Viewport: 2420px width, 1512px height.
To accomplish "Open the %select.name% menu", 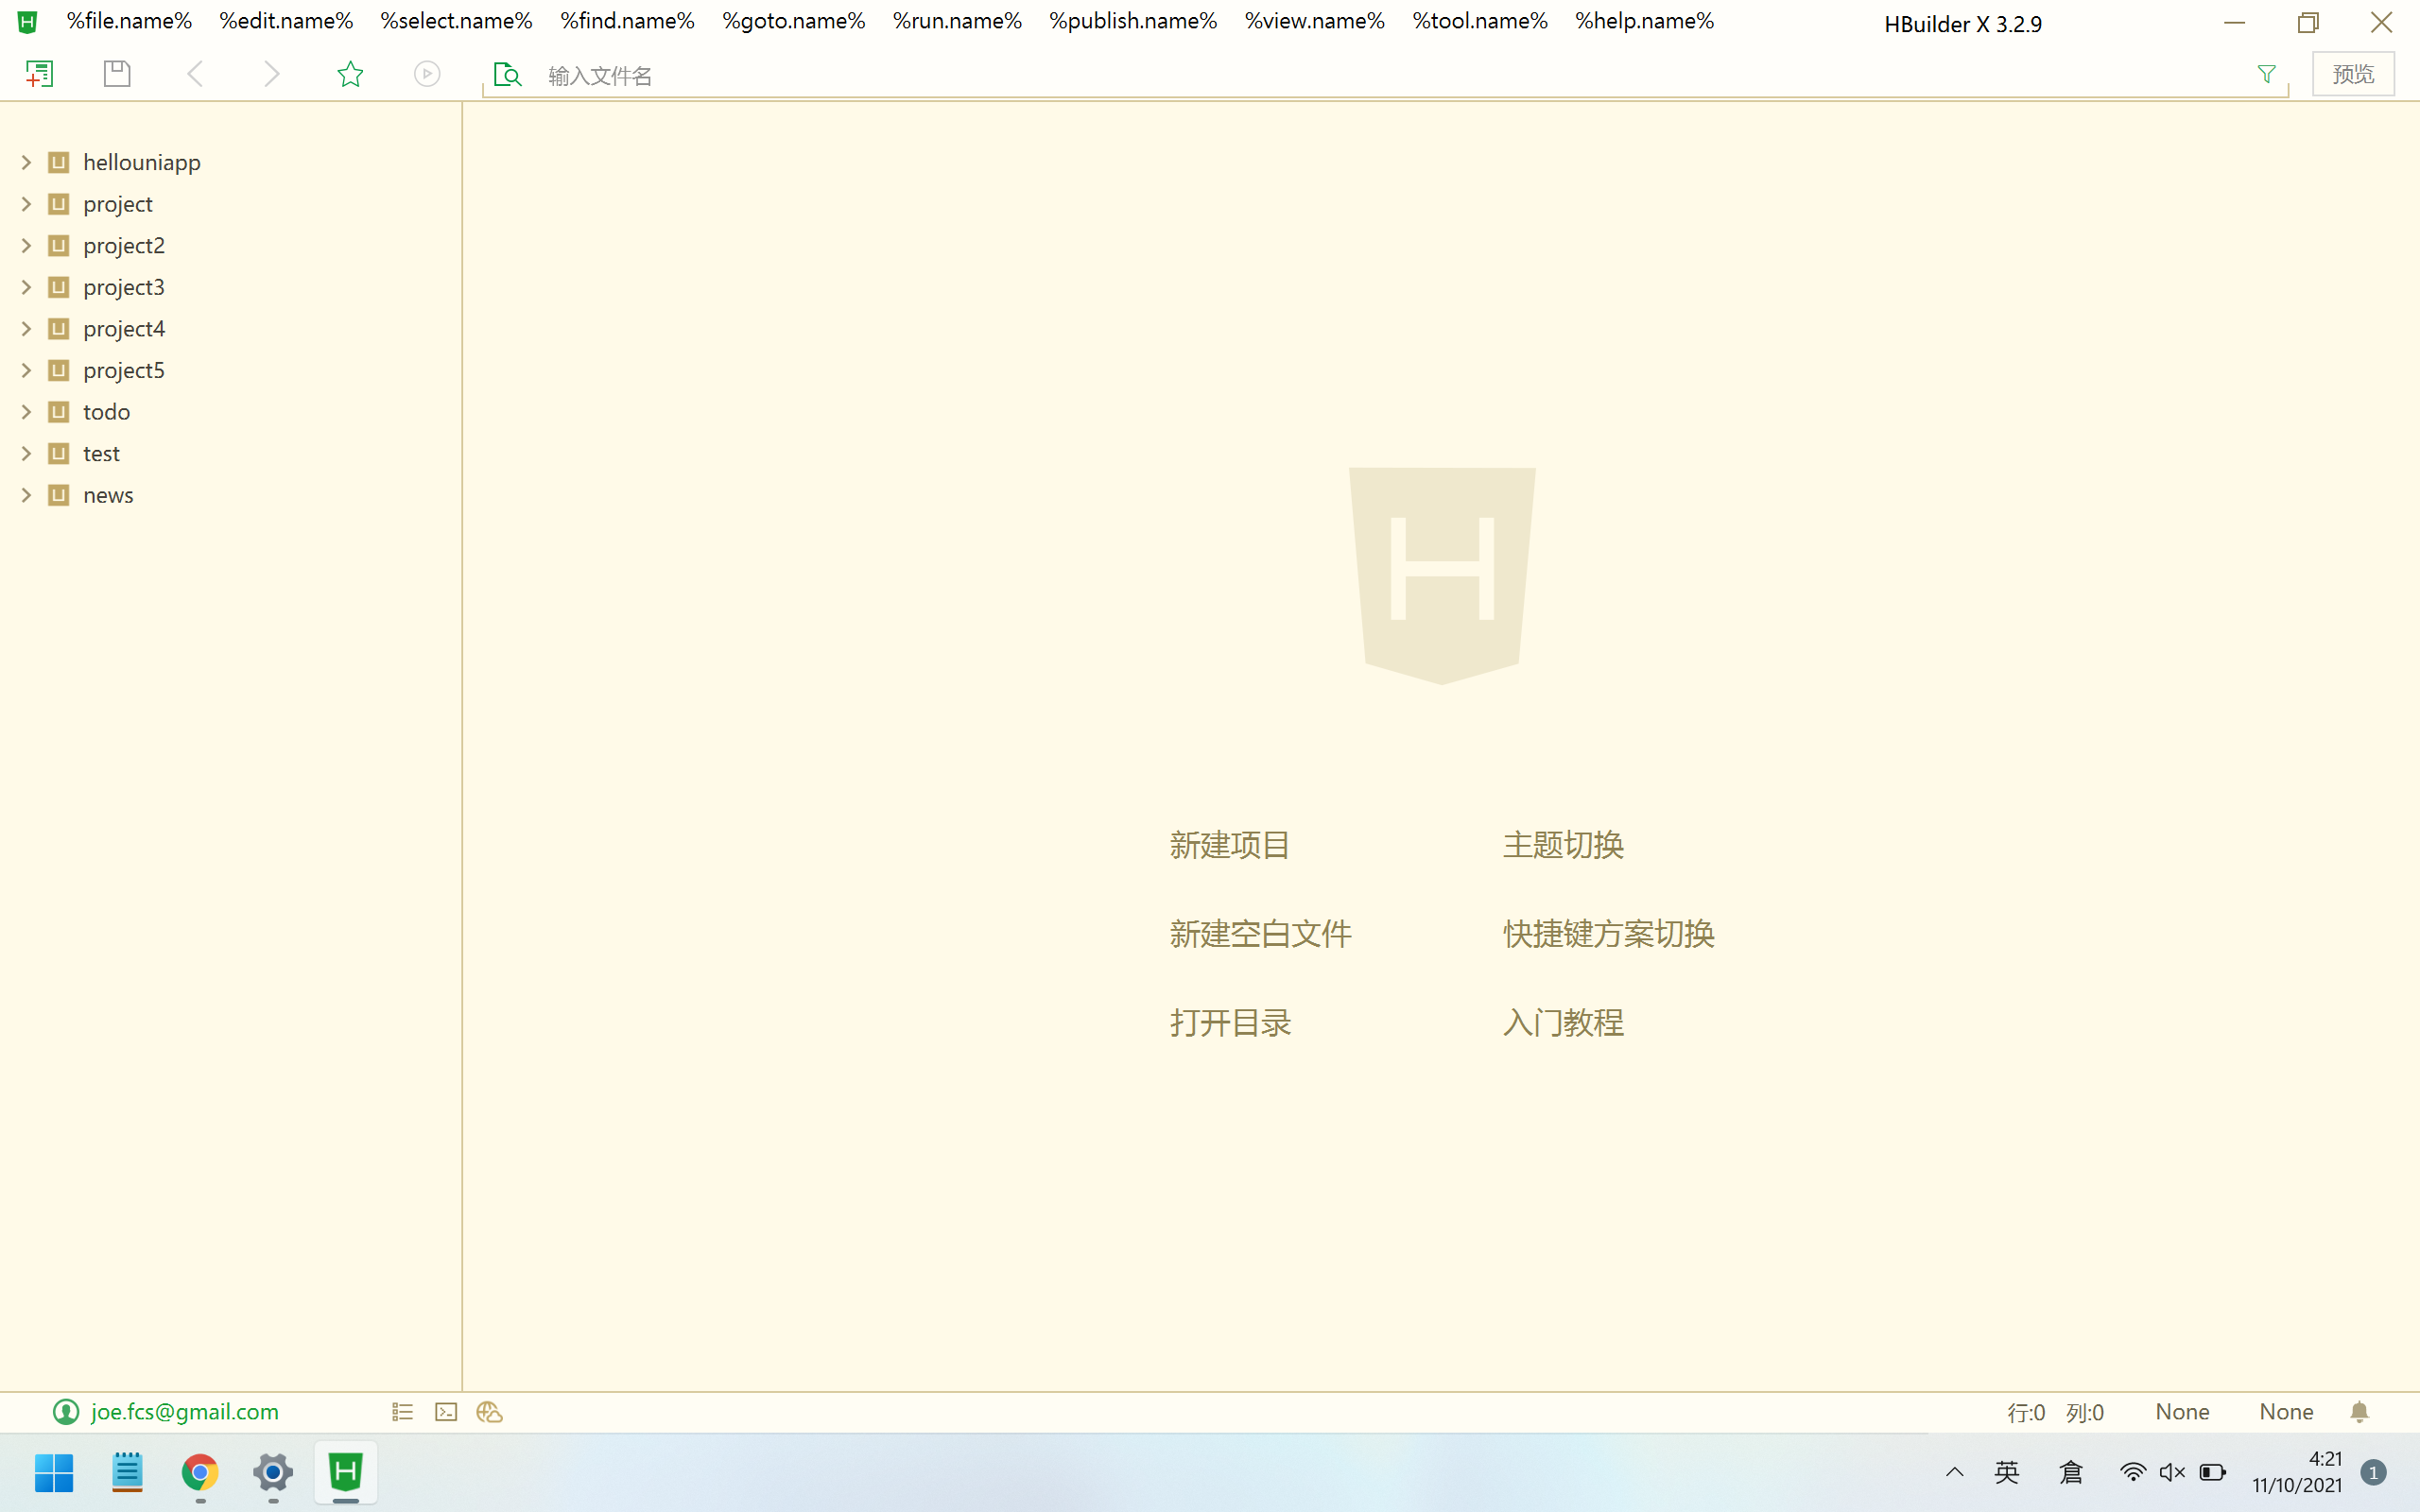I will coord(456,21).
